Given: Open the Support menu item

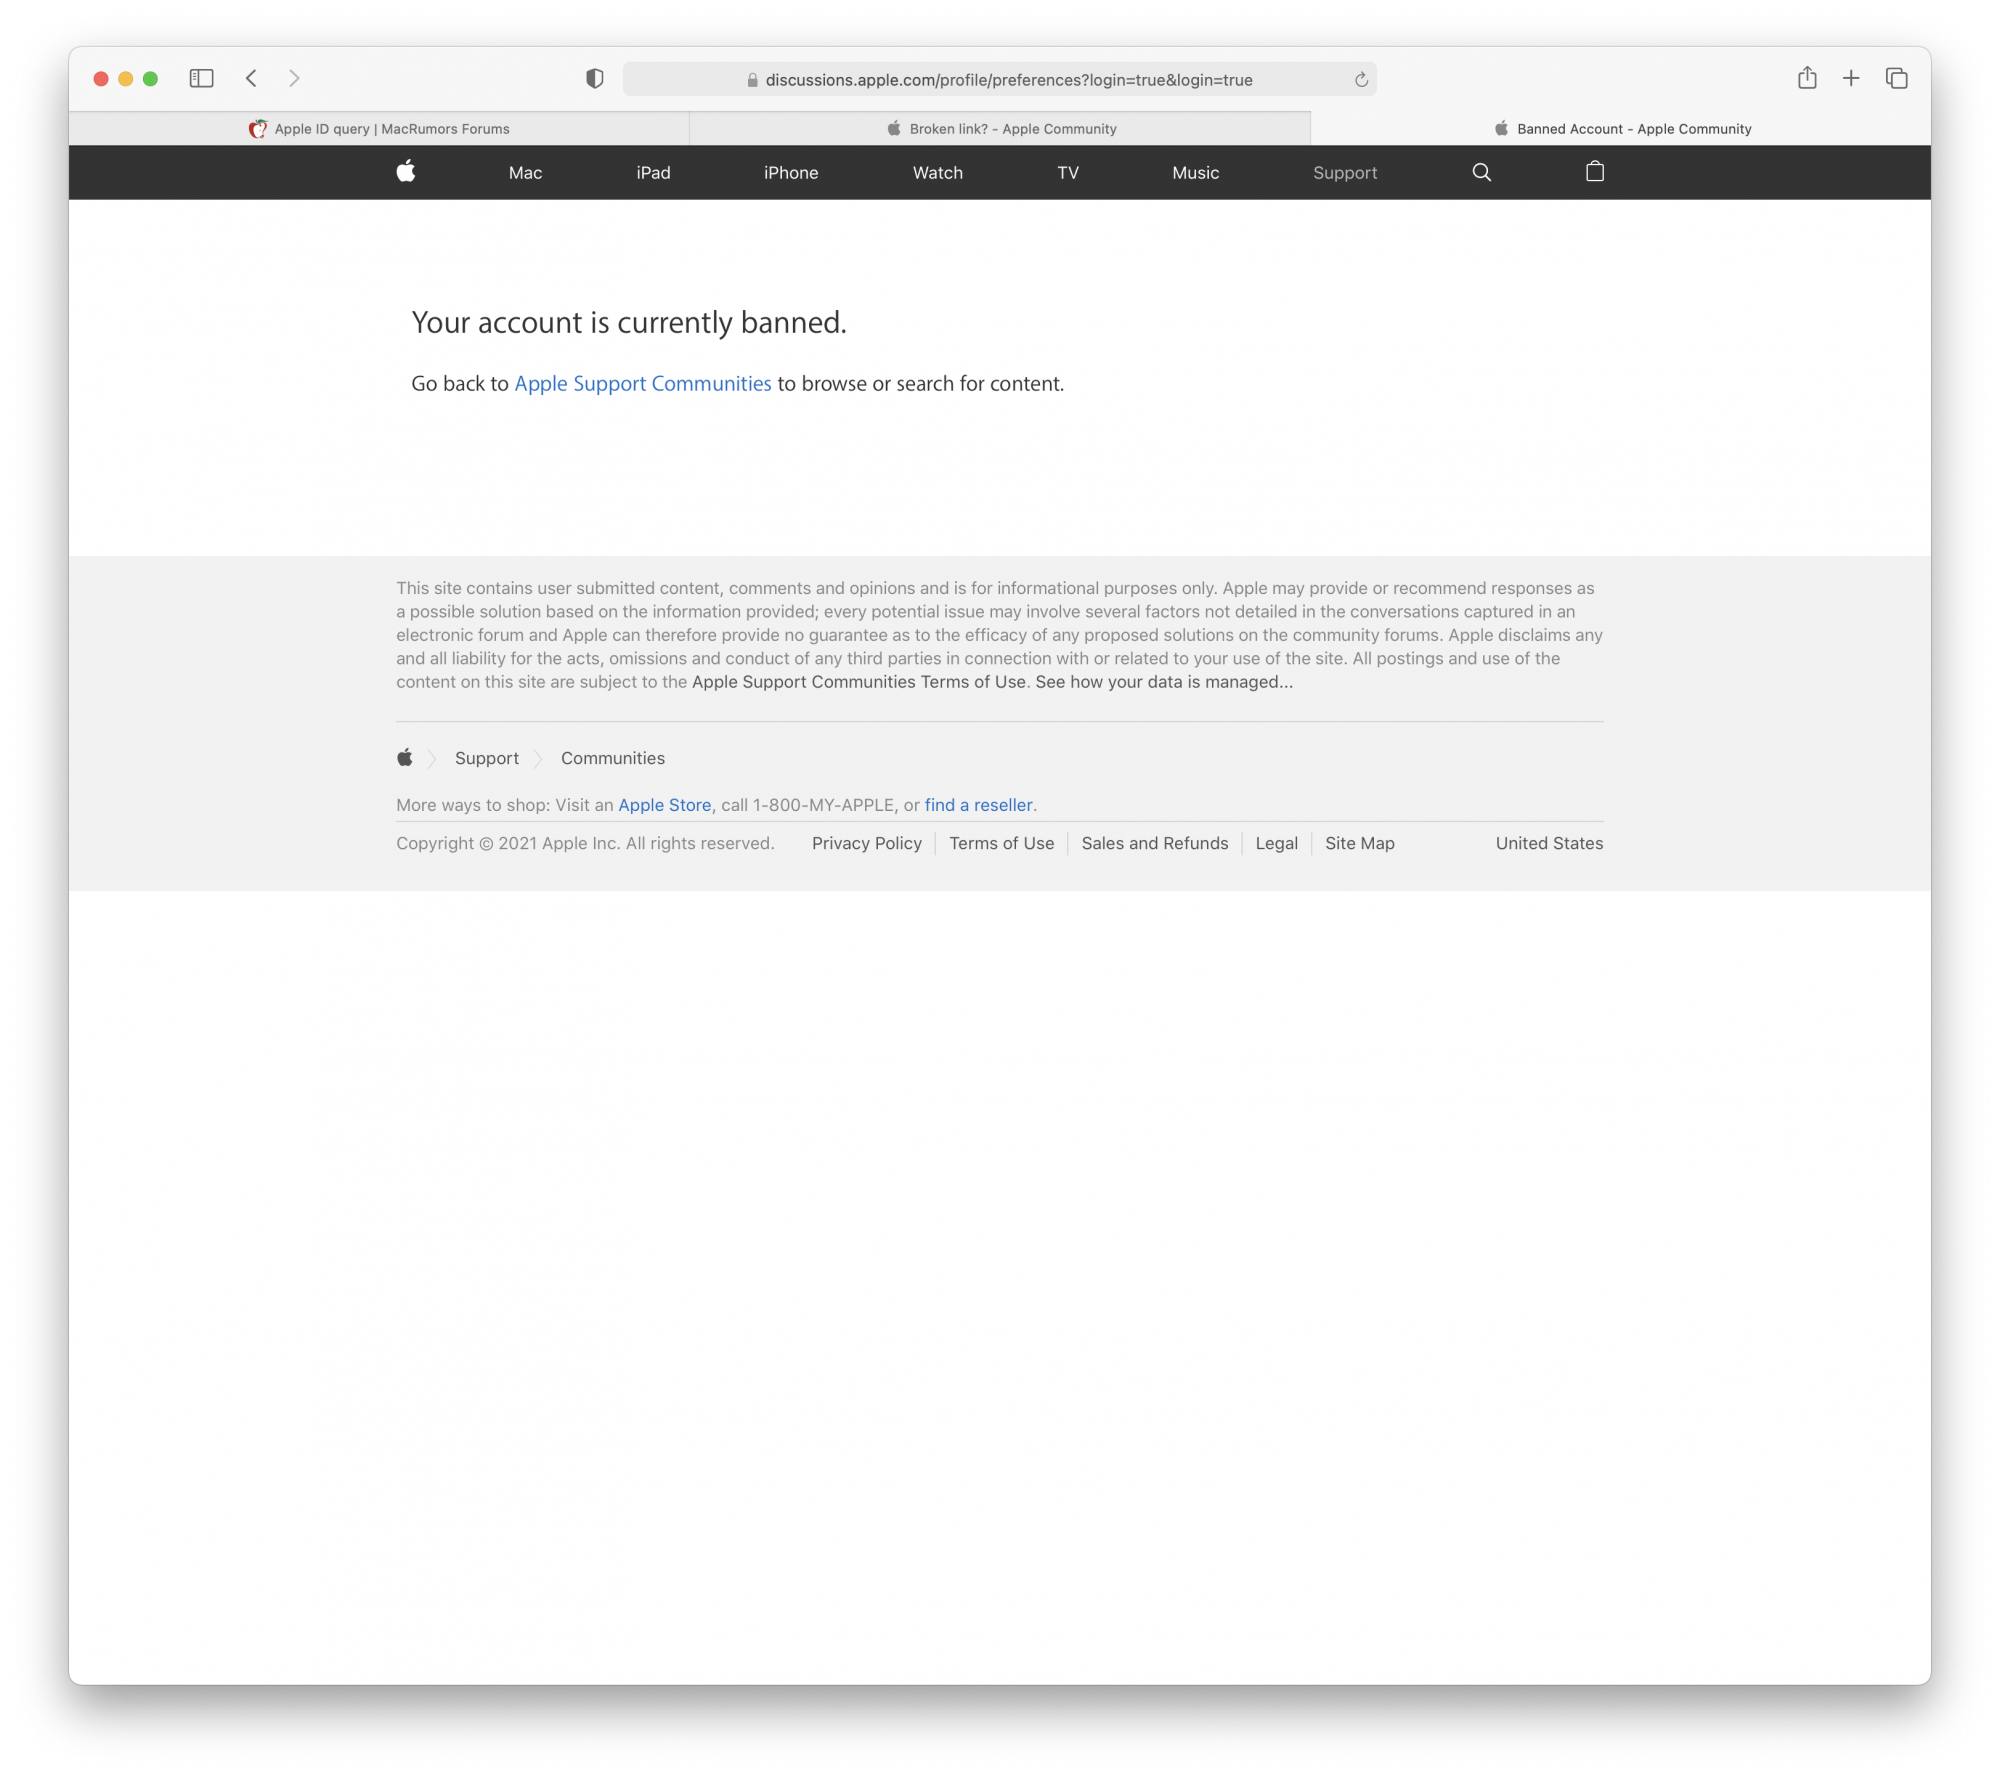Looking at the screenshot, I should (1345, 173).
